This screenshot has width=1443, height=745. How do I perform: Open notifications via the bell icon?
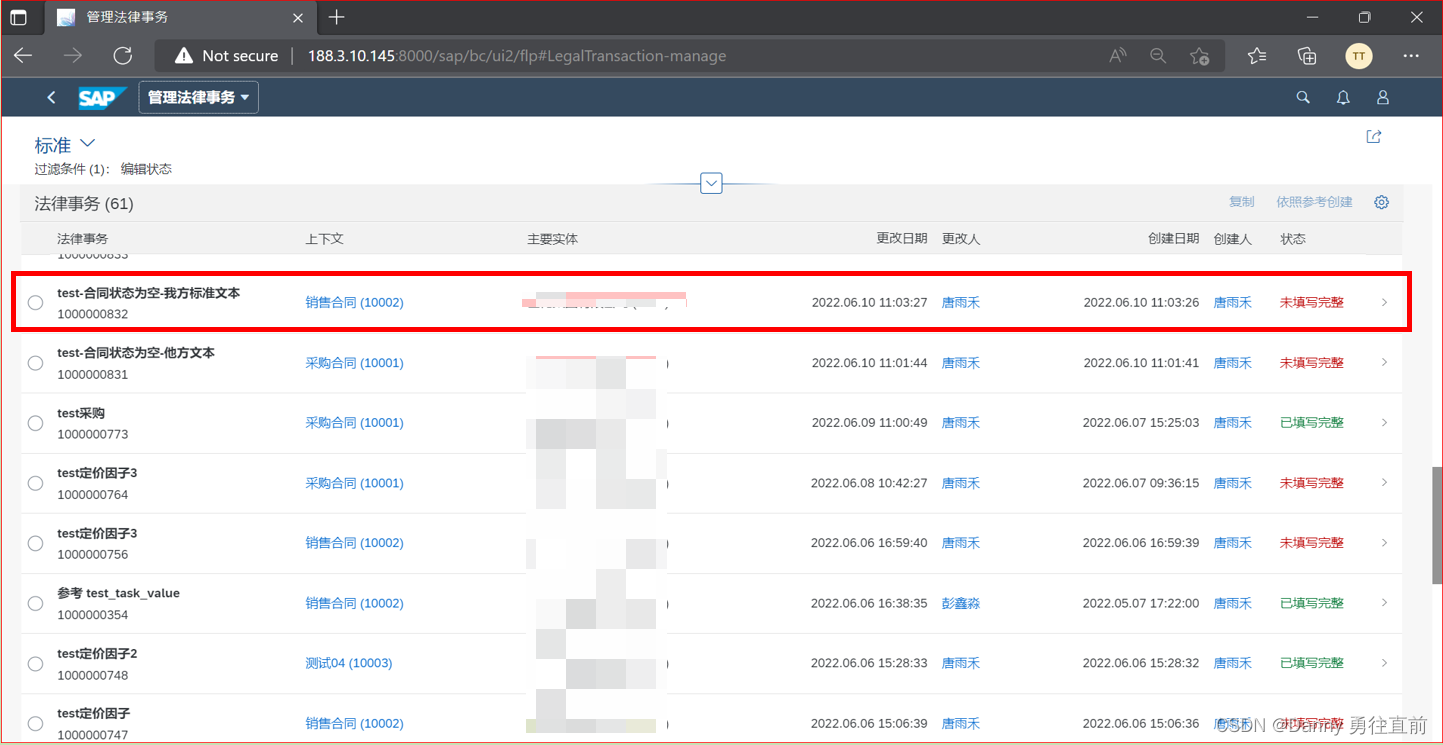pos(1342,97)
